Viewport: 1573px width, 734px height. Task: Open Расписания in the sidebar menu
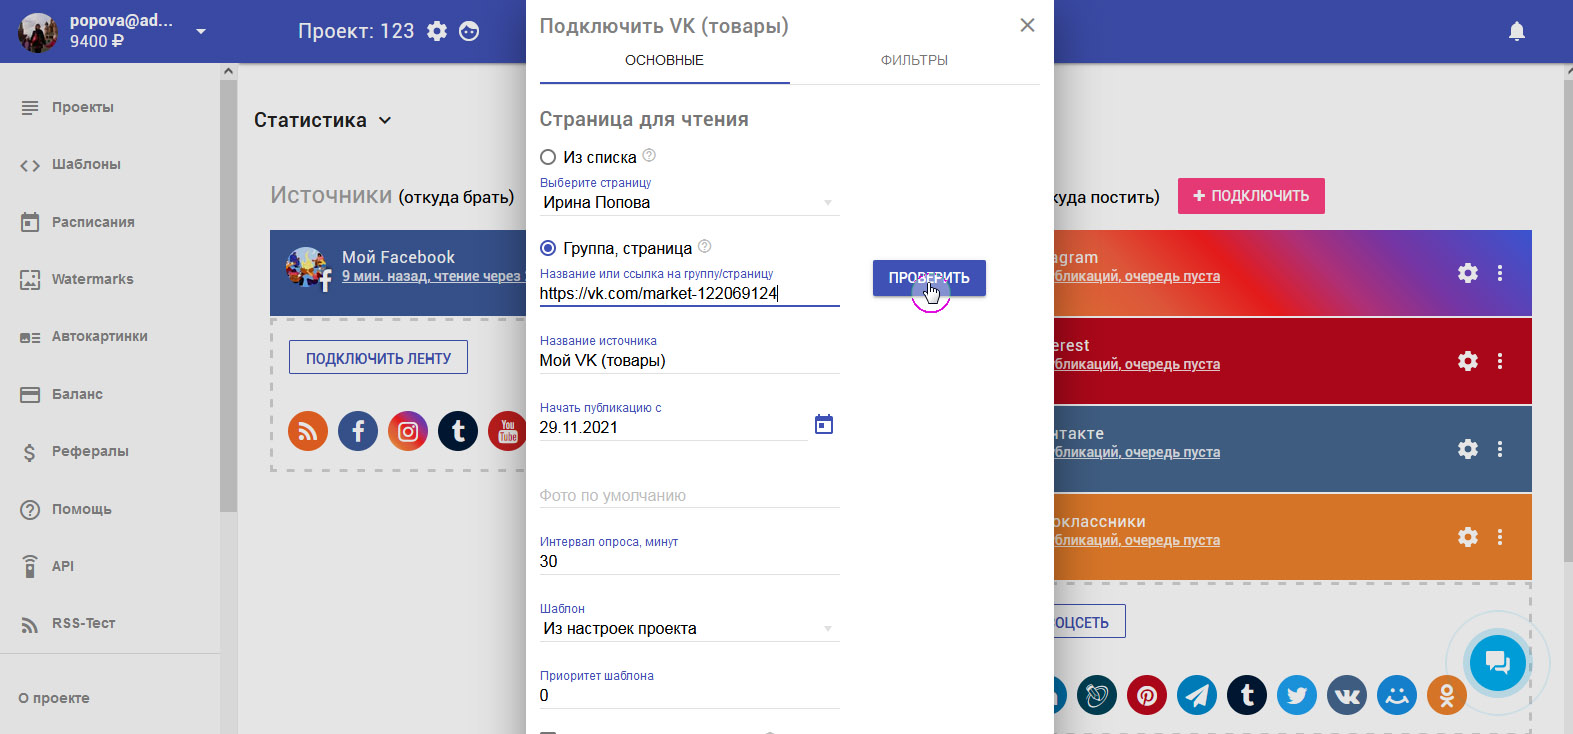pos(93,222)
